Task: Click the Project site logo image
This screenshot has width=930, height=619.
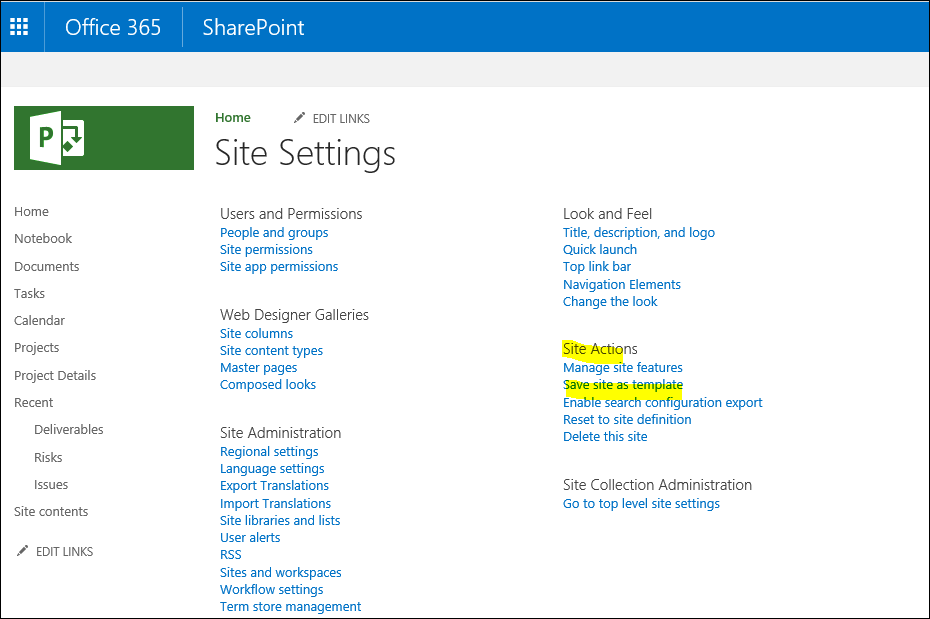Action: click(x=103, y=138)
